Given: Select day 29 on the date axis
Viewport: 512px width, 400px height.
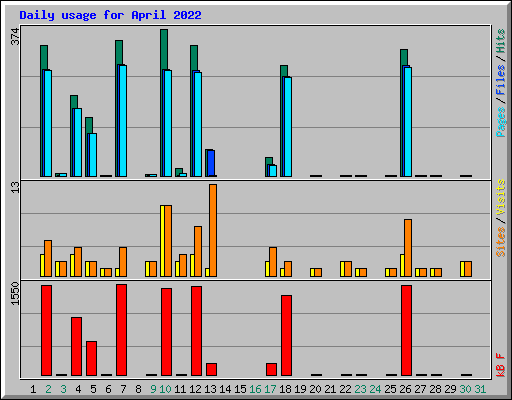Looking at the screenshot, I should coord(450,389).
